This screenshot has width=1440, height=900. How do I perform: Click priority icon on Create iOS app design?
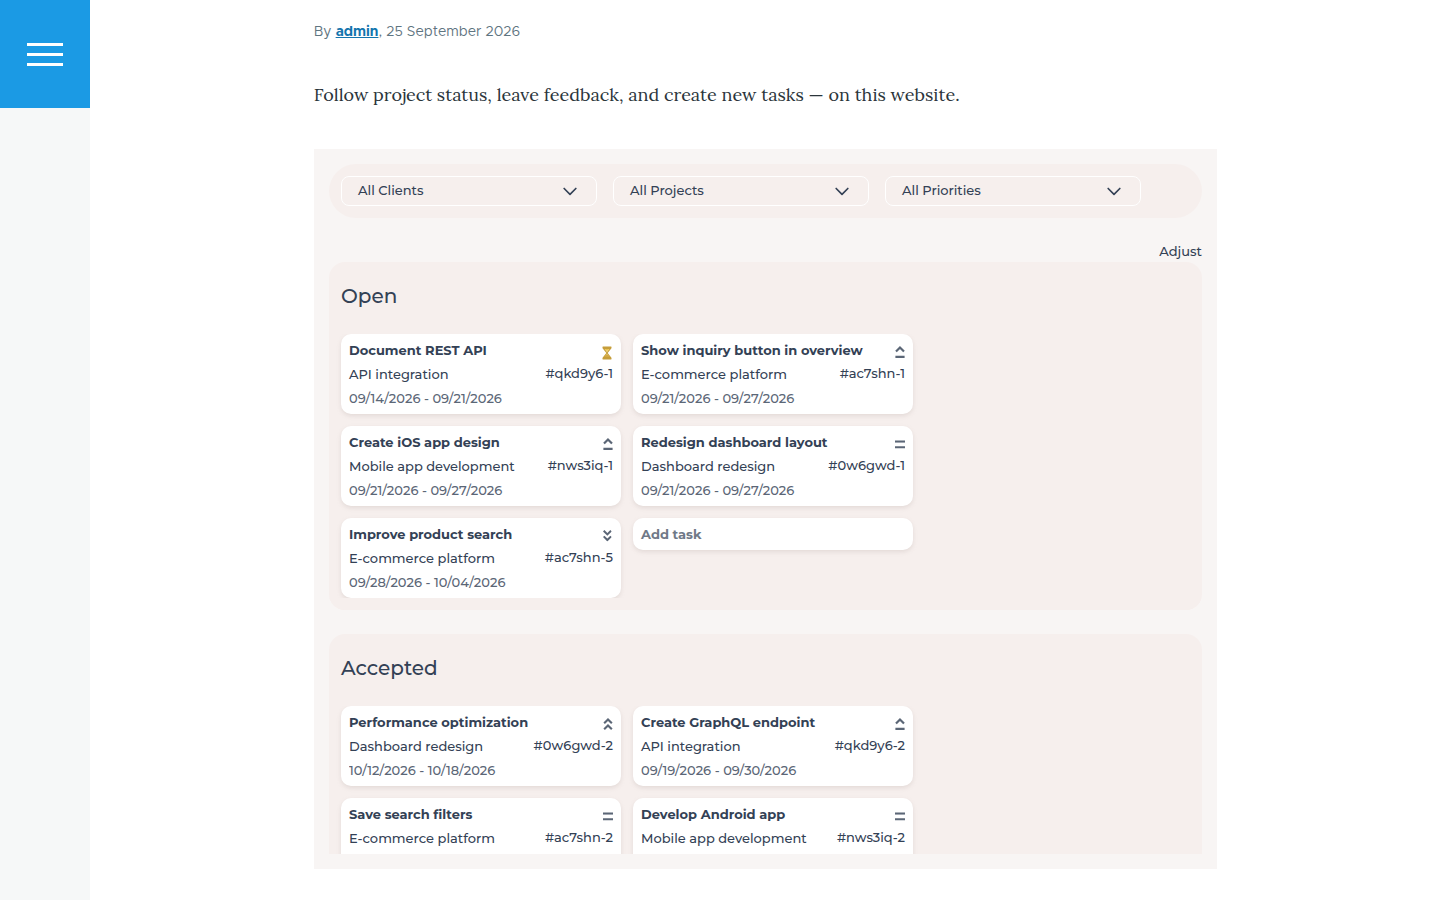pyautogui.click(x=607, y=444)
